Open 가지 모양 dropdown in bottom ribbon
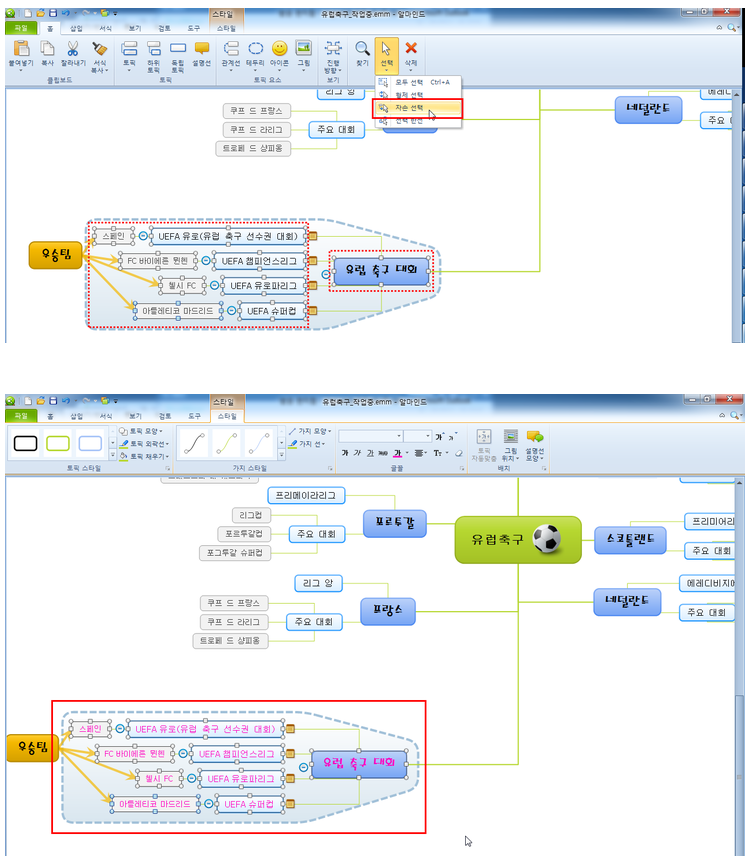This screenshot has width=751, height=856. [310, 431]
